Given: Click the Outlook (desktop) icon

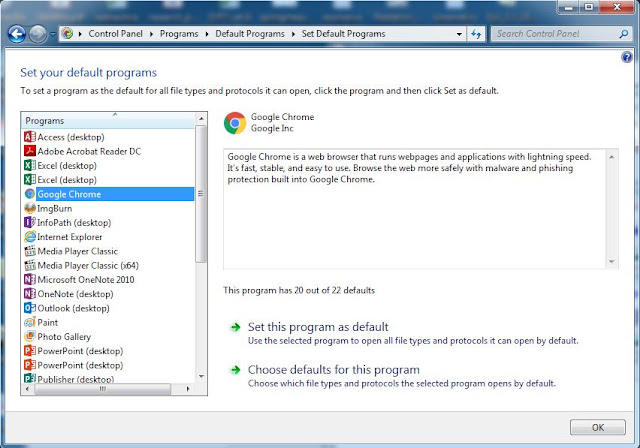Looking at the screenshot, I should [30, 308].
